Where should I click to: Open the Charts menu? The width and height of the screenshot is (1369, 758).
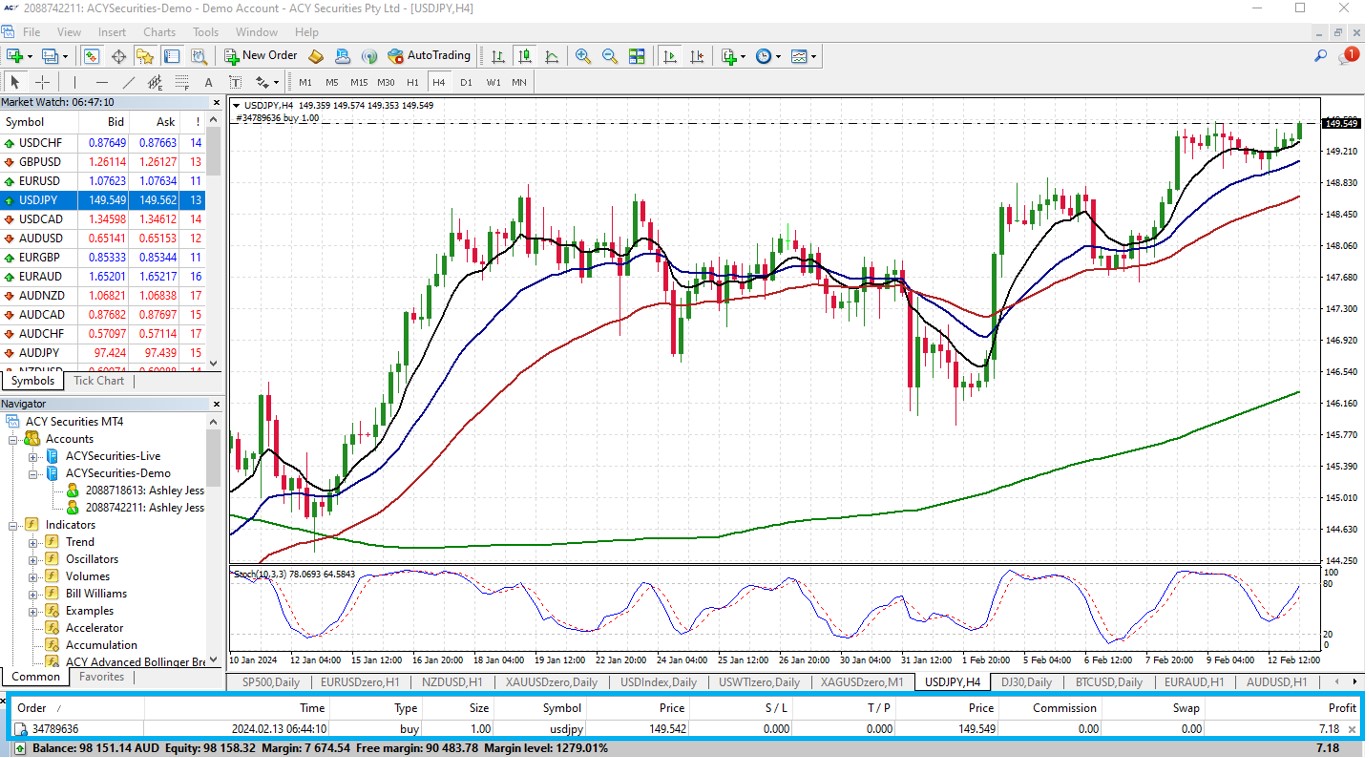coord(159,32)
